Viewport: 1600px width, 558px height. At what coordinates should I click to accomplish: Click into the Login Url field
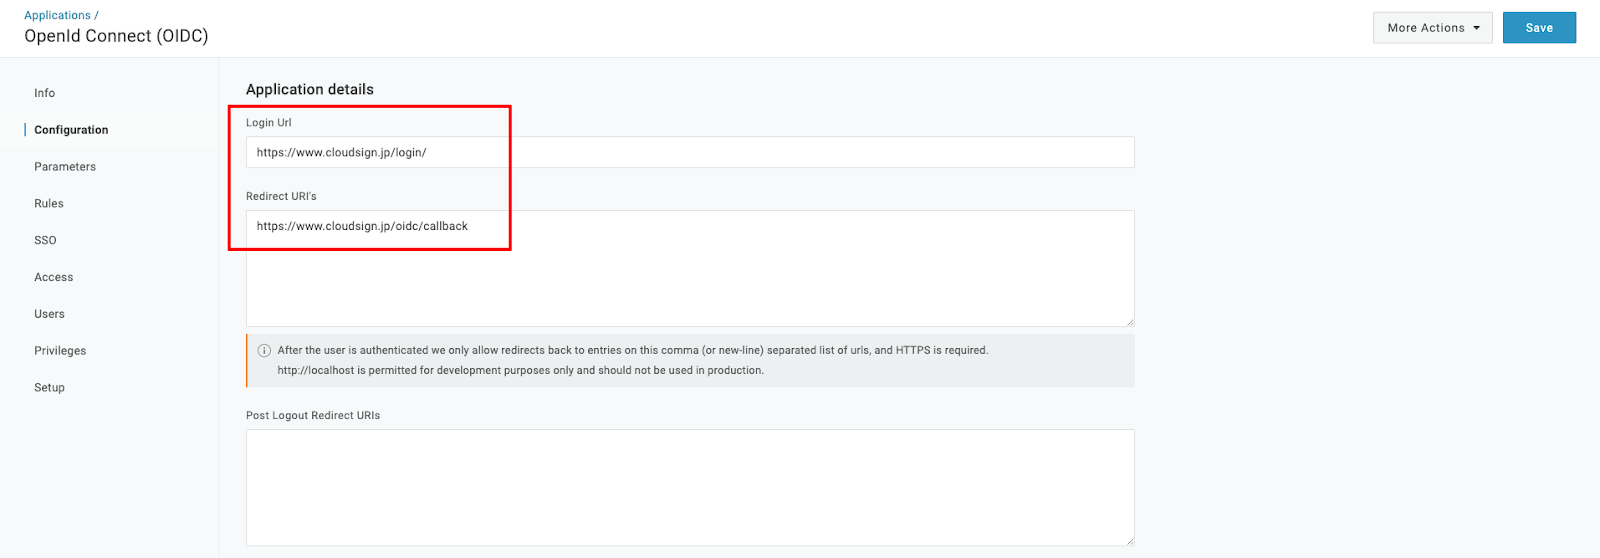point(690,152)
